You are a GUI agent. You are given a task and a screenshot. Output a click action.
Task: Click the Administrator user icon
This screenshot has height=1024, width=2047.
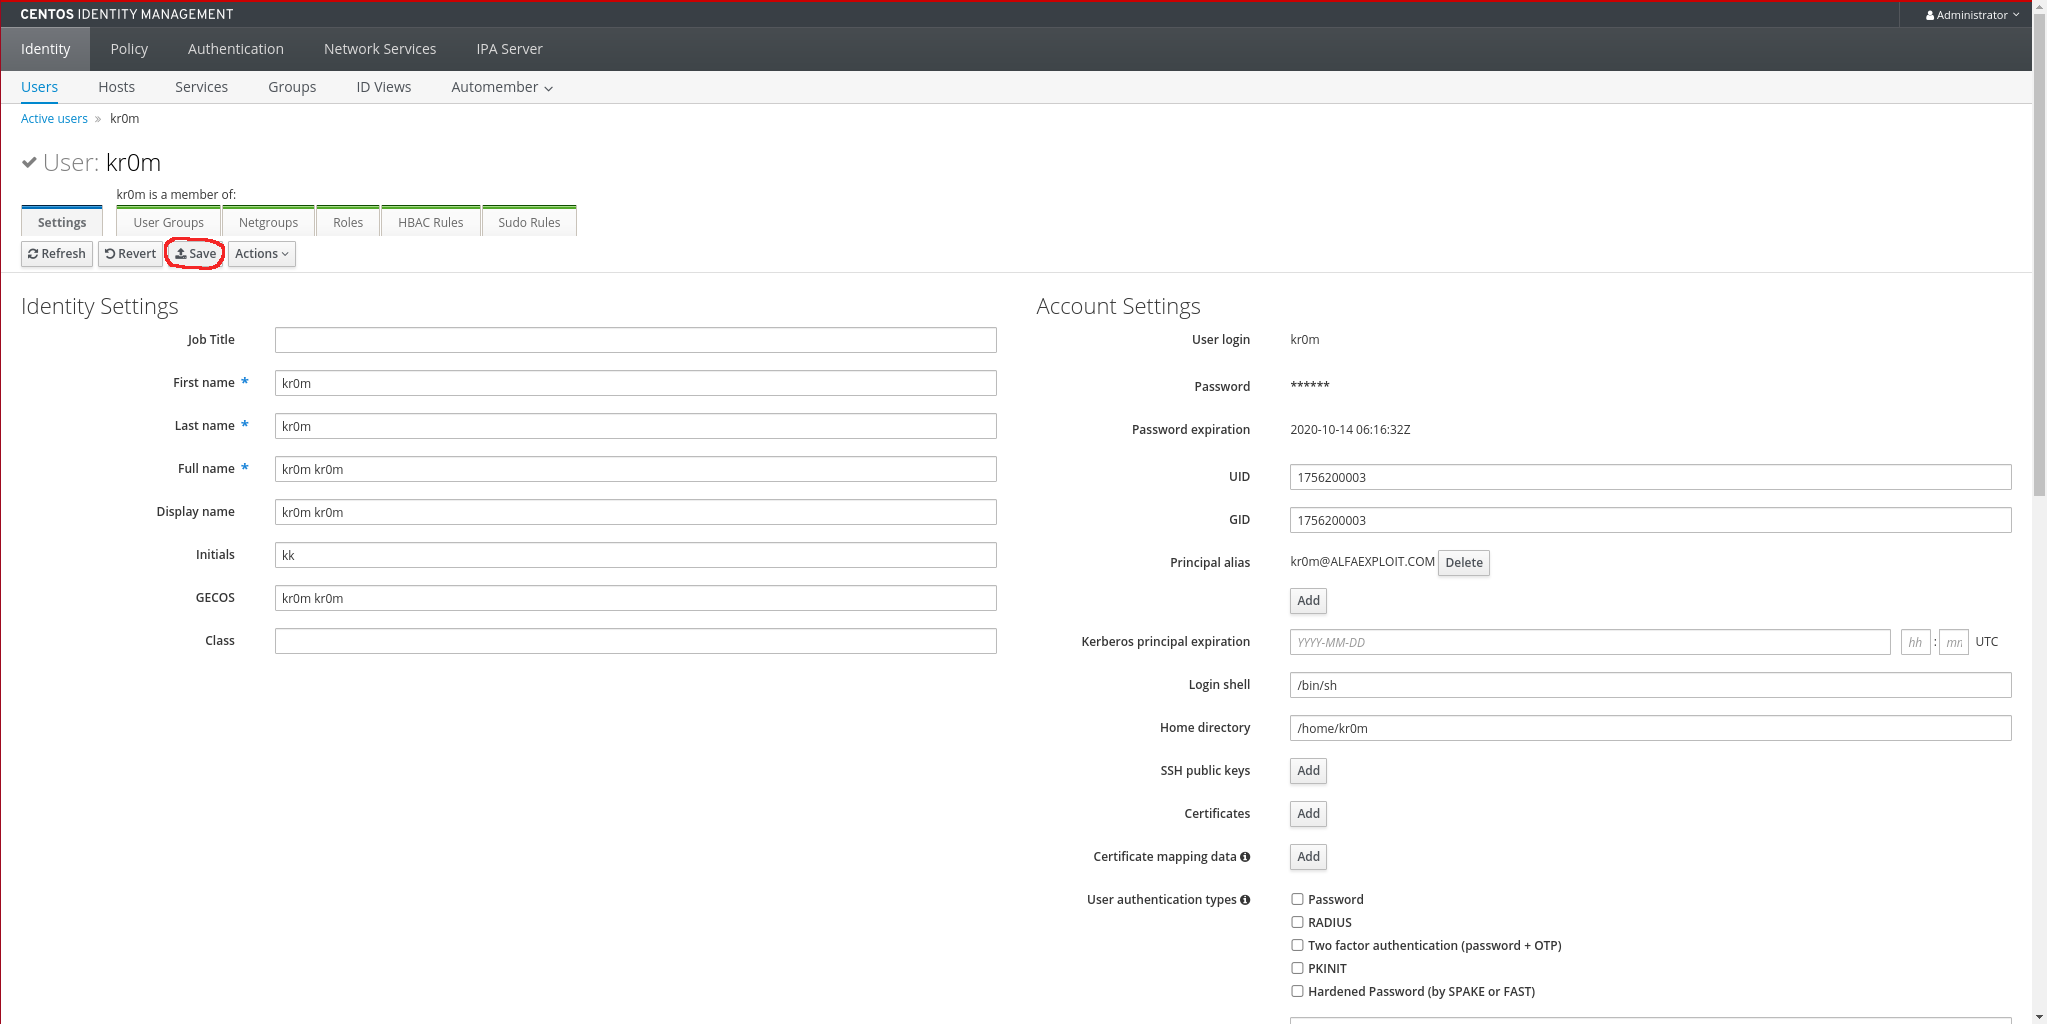point(1930,15)
